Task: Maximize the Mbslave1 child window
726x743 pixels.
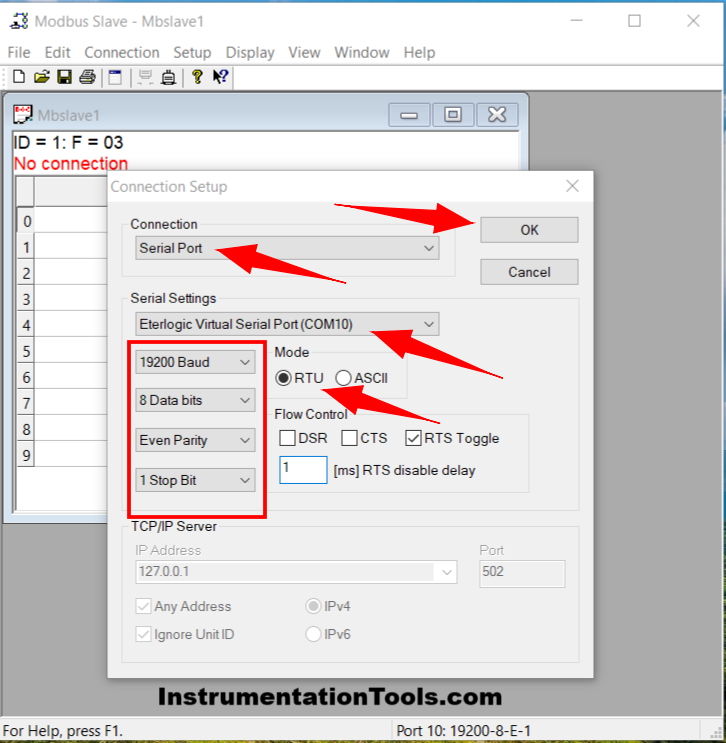Action: (453, 115)
